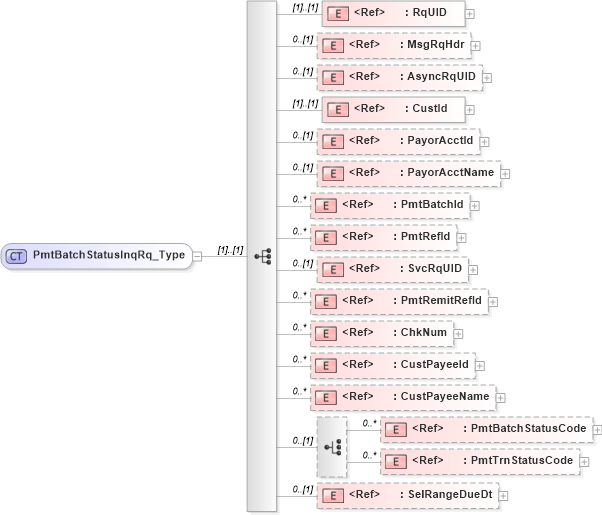
Task: Expand the PmtRefId element
Action: click(x=461, y=238)
